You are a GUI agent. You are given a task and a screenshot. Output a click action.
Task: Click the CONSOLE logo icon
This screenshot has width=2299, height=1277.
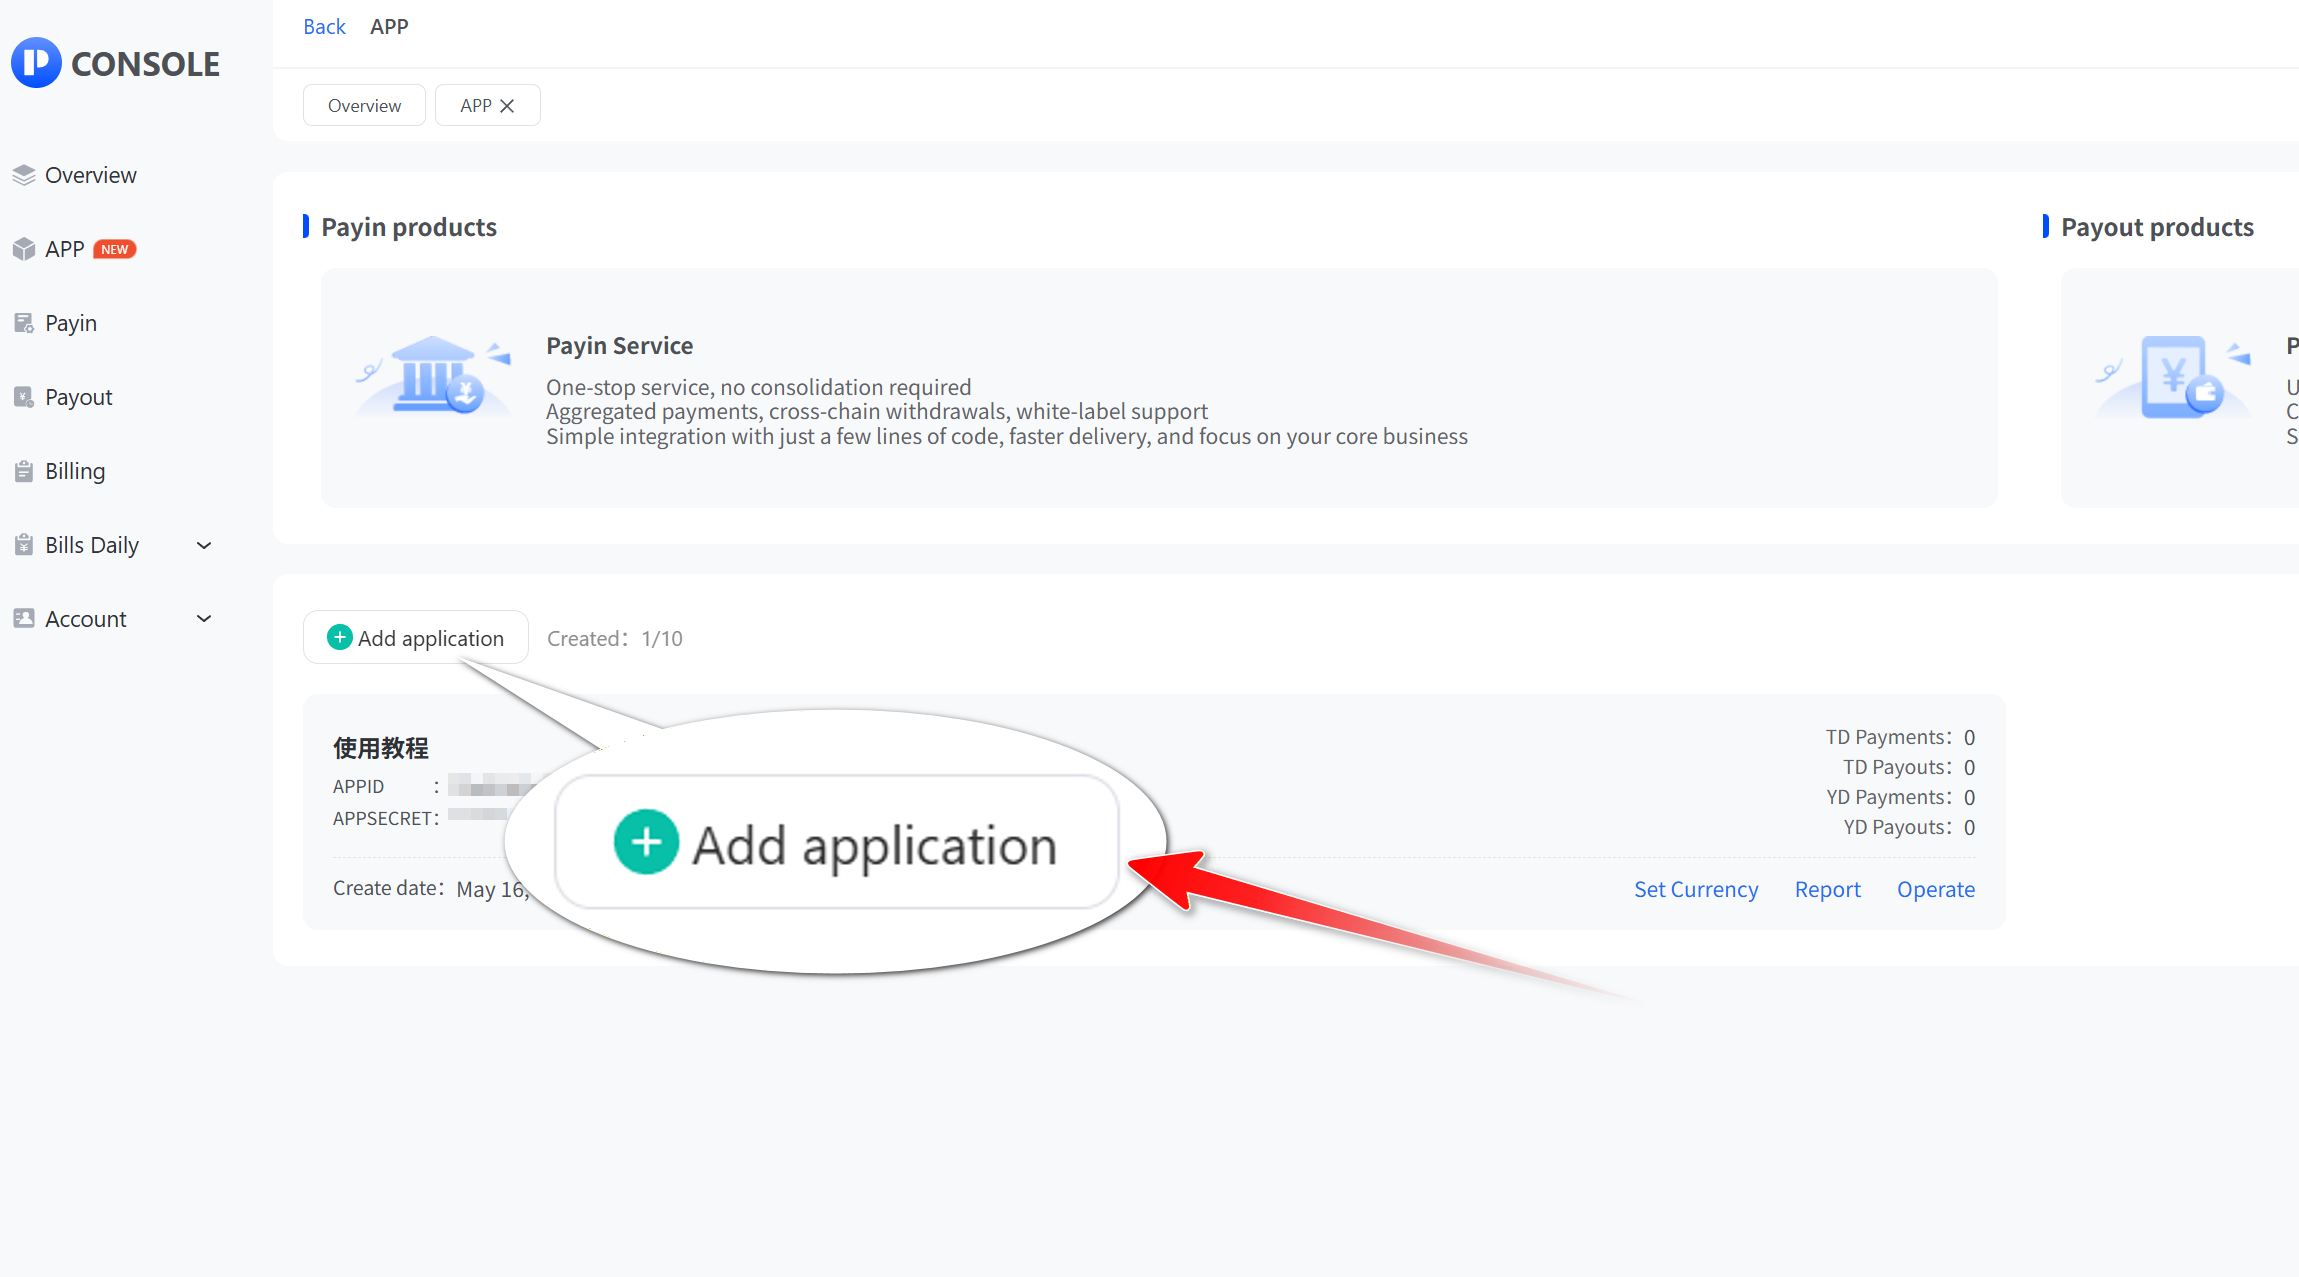pyautogui.click(x=36, y=63)
